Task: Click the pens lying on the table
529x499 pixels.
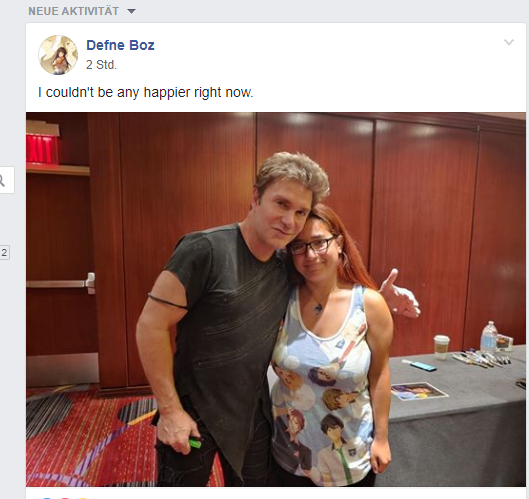Action: point(482,359)
